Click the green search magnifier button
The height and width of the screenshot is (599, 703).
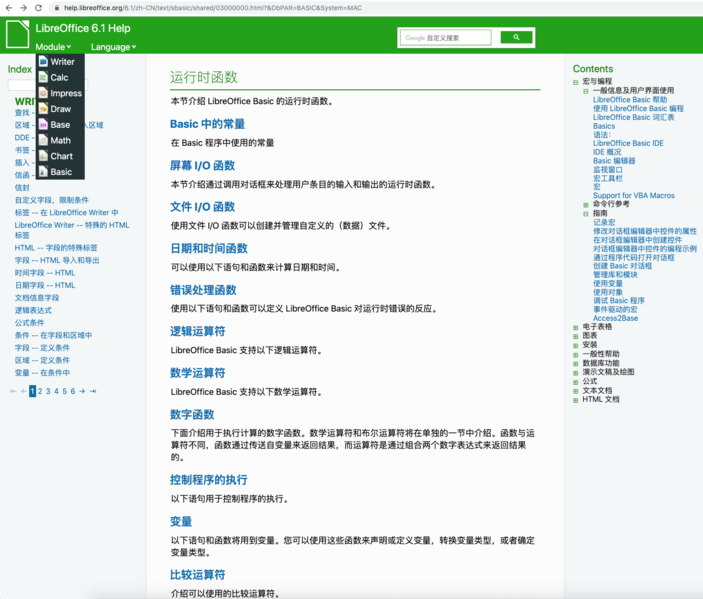point(516,38)
